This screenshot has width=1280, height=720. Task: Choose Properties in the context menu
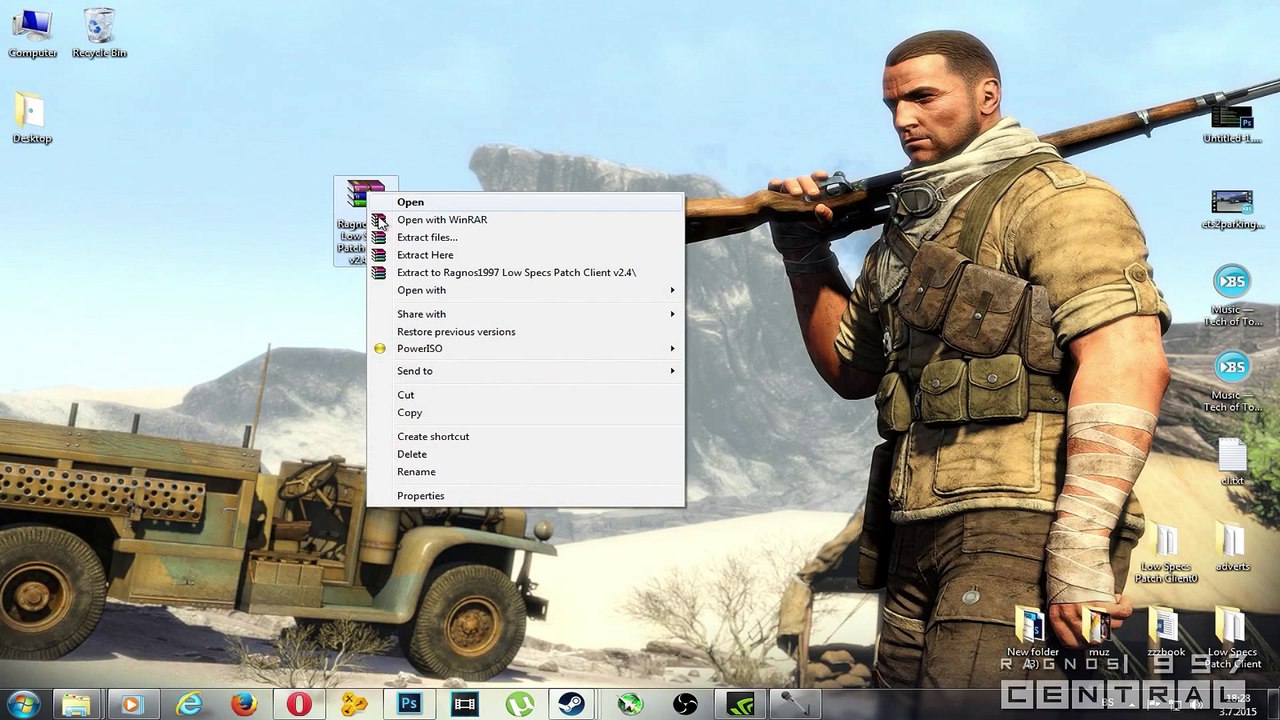tap(526, 496)
